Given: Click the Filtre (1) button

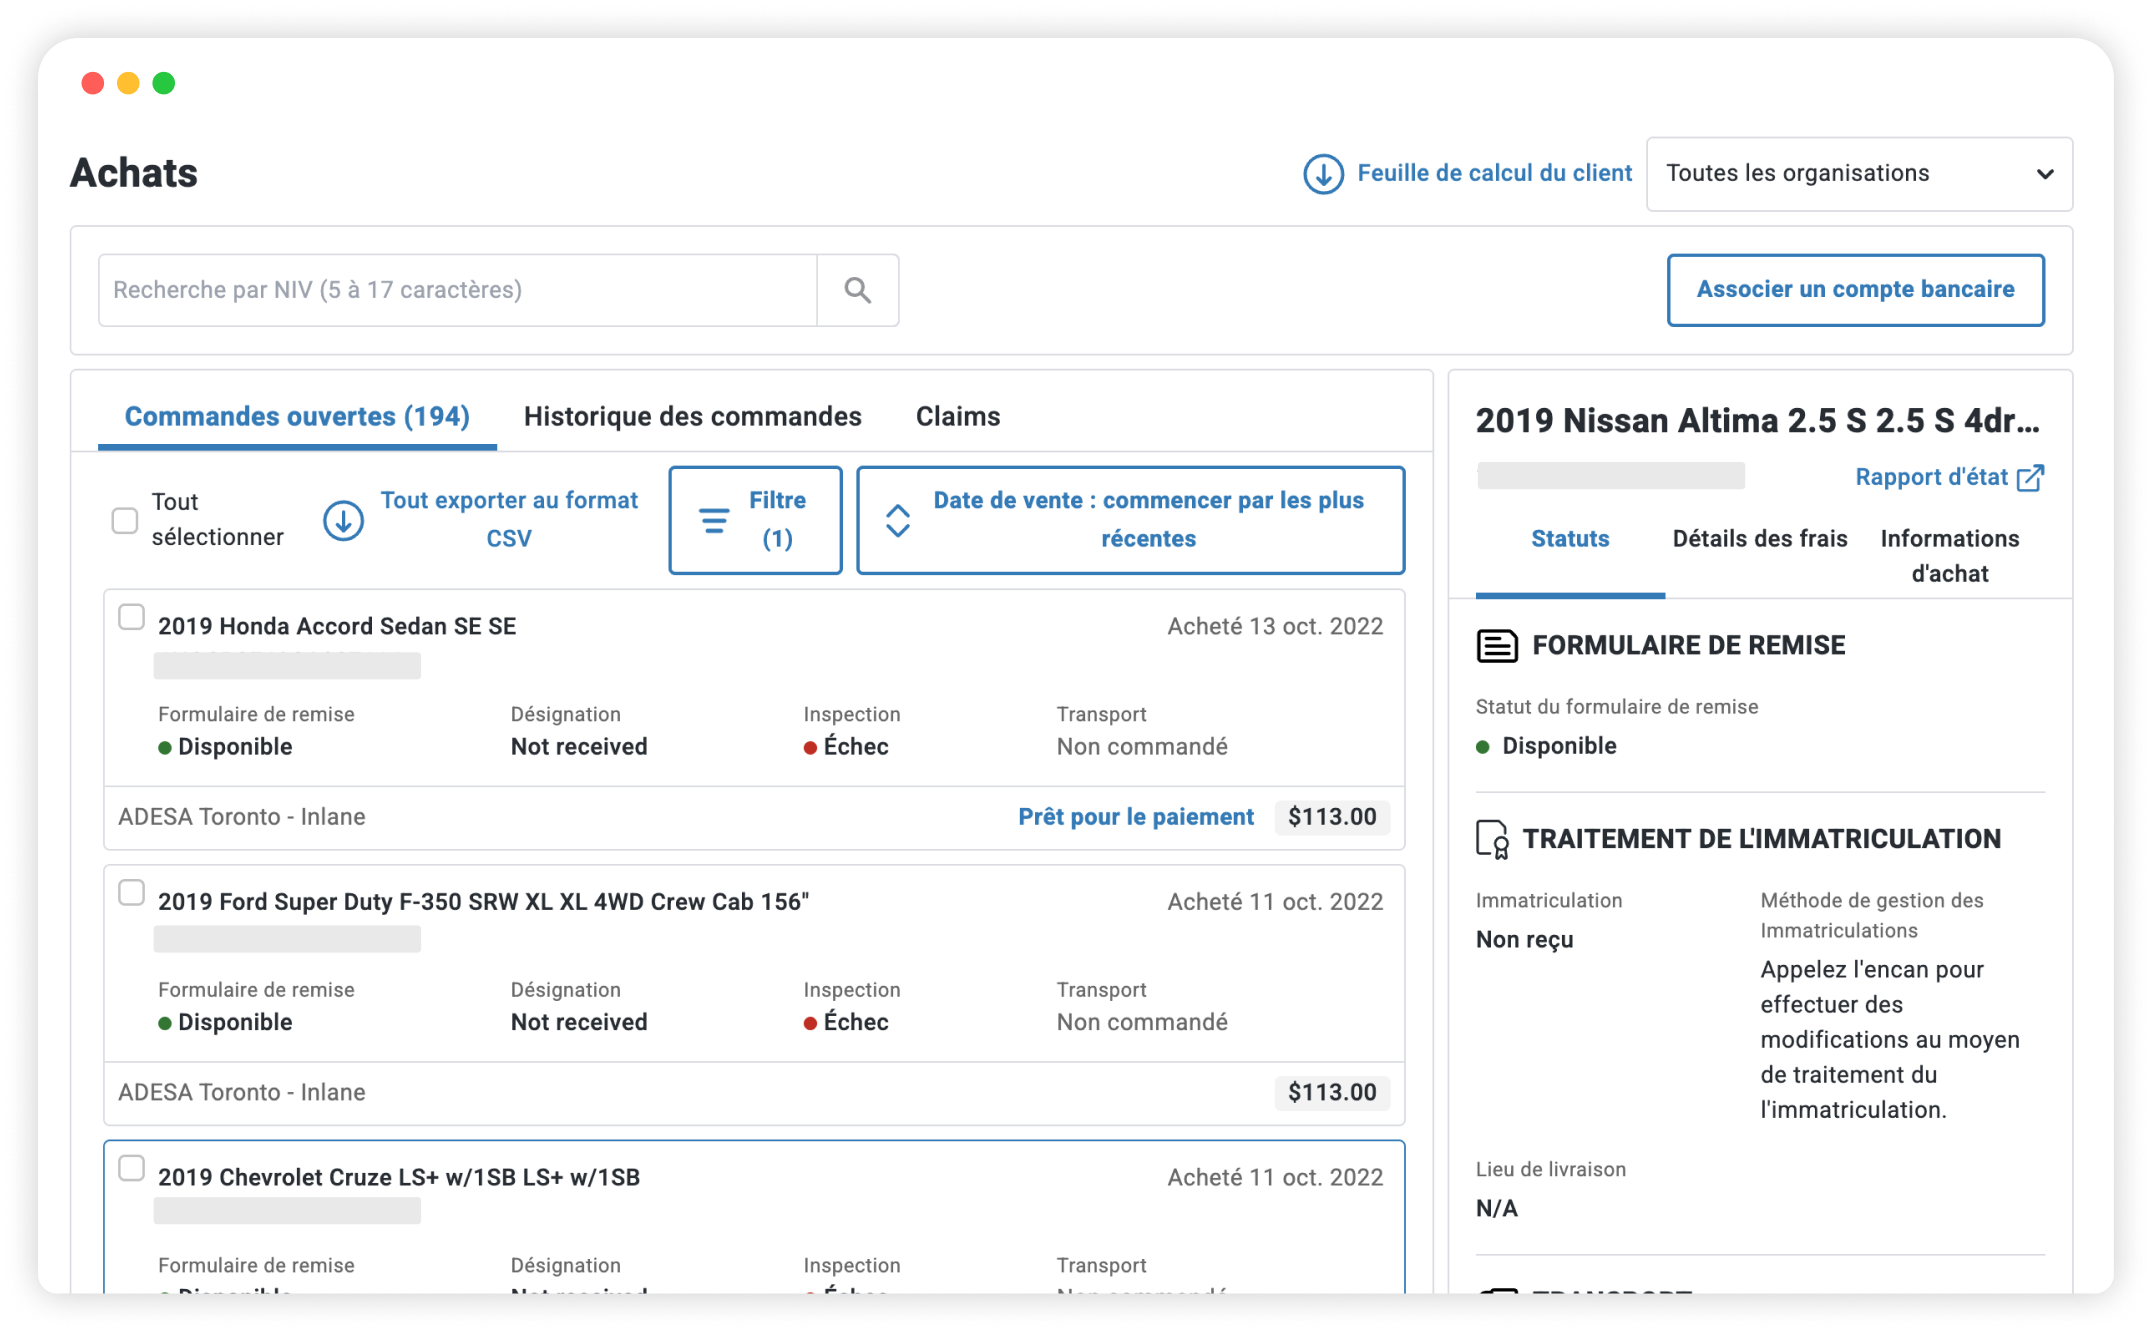Looking at the screenshot, I should click(755, 520).
